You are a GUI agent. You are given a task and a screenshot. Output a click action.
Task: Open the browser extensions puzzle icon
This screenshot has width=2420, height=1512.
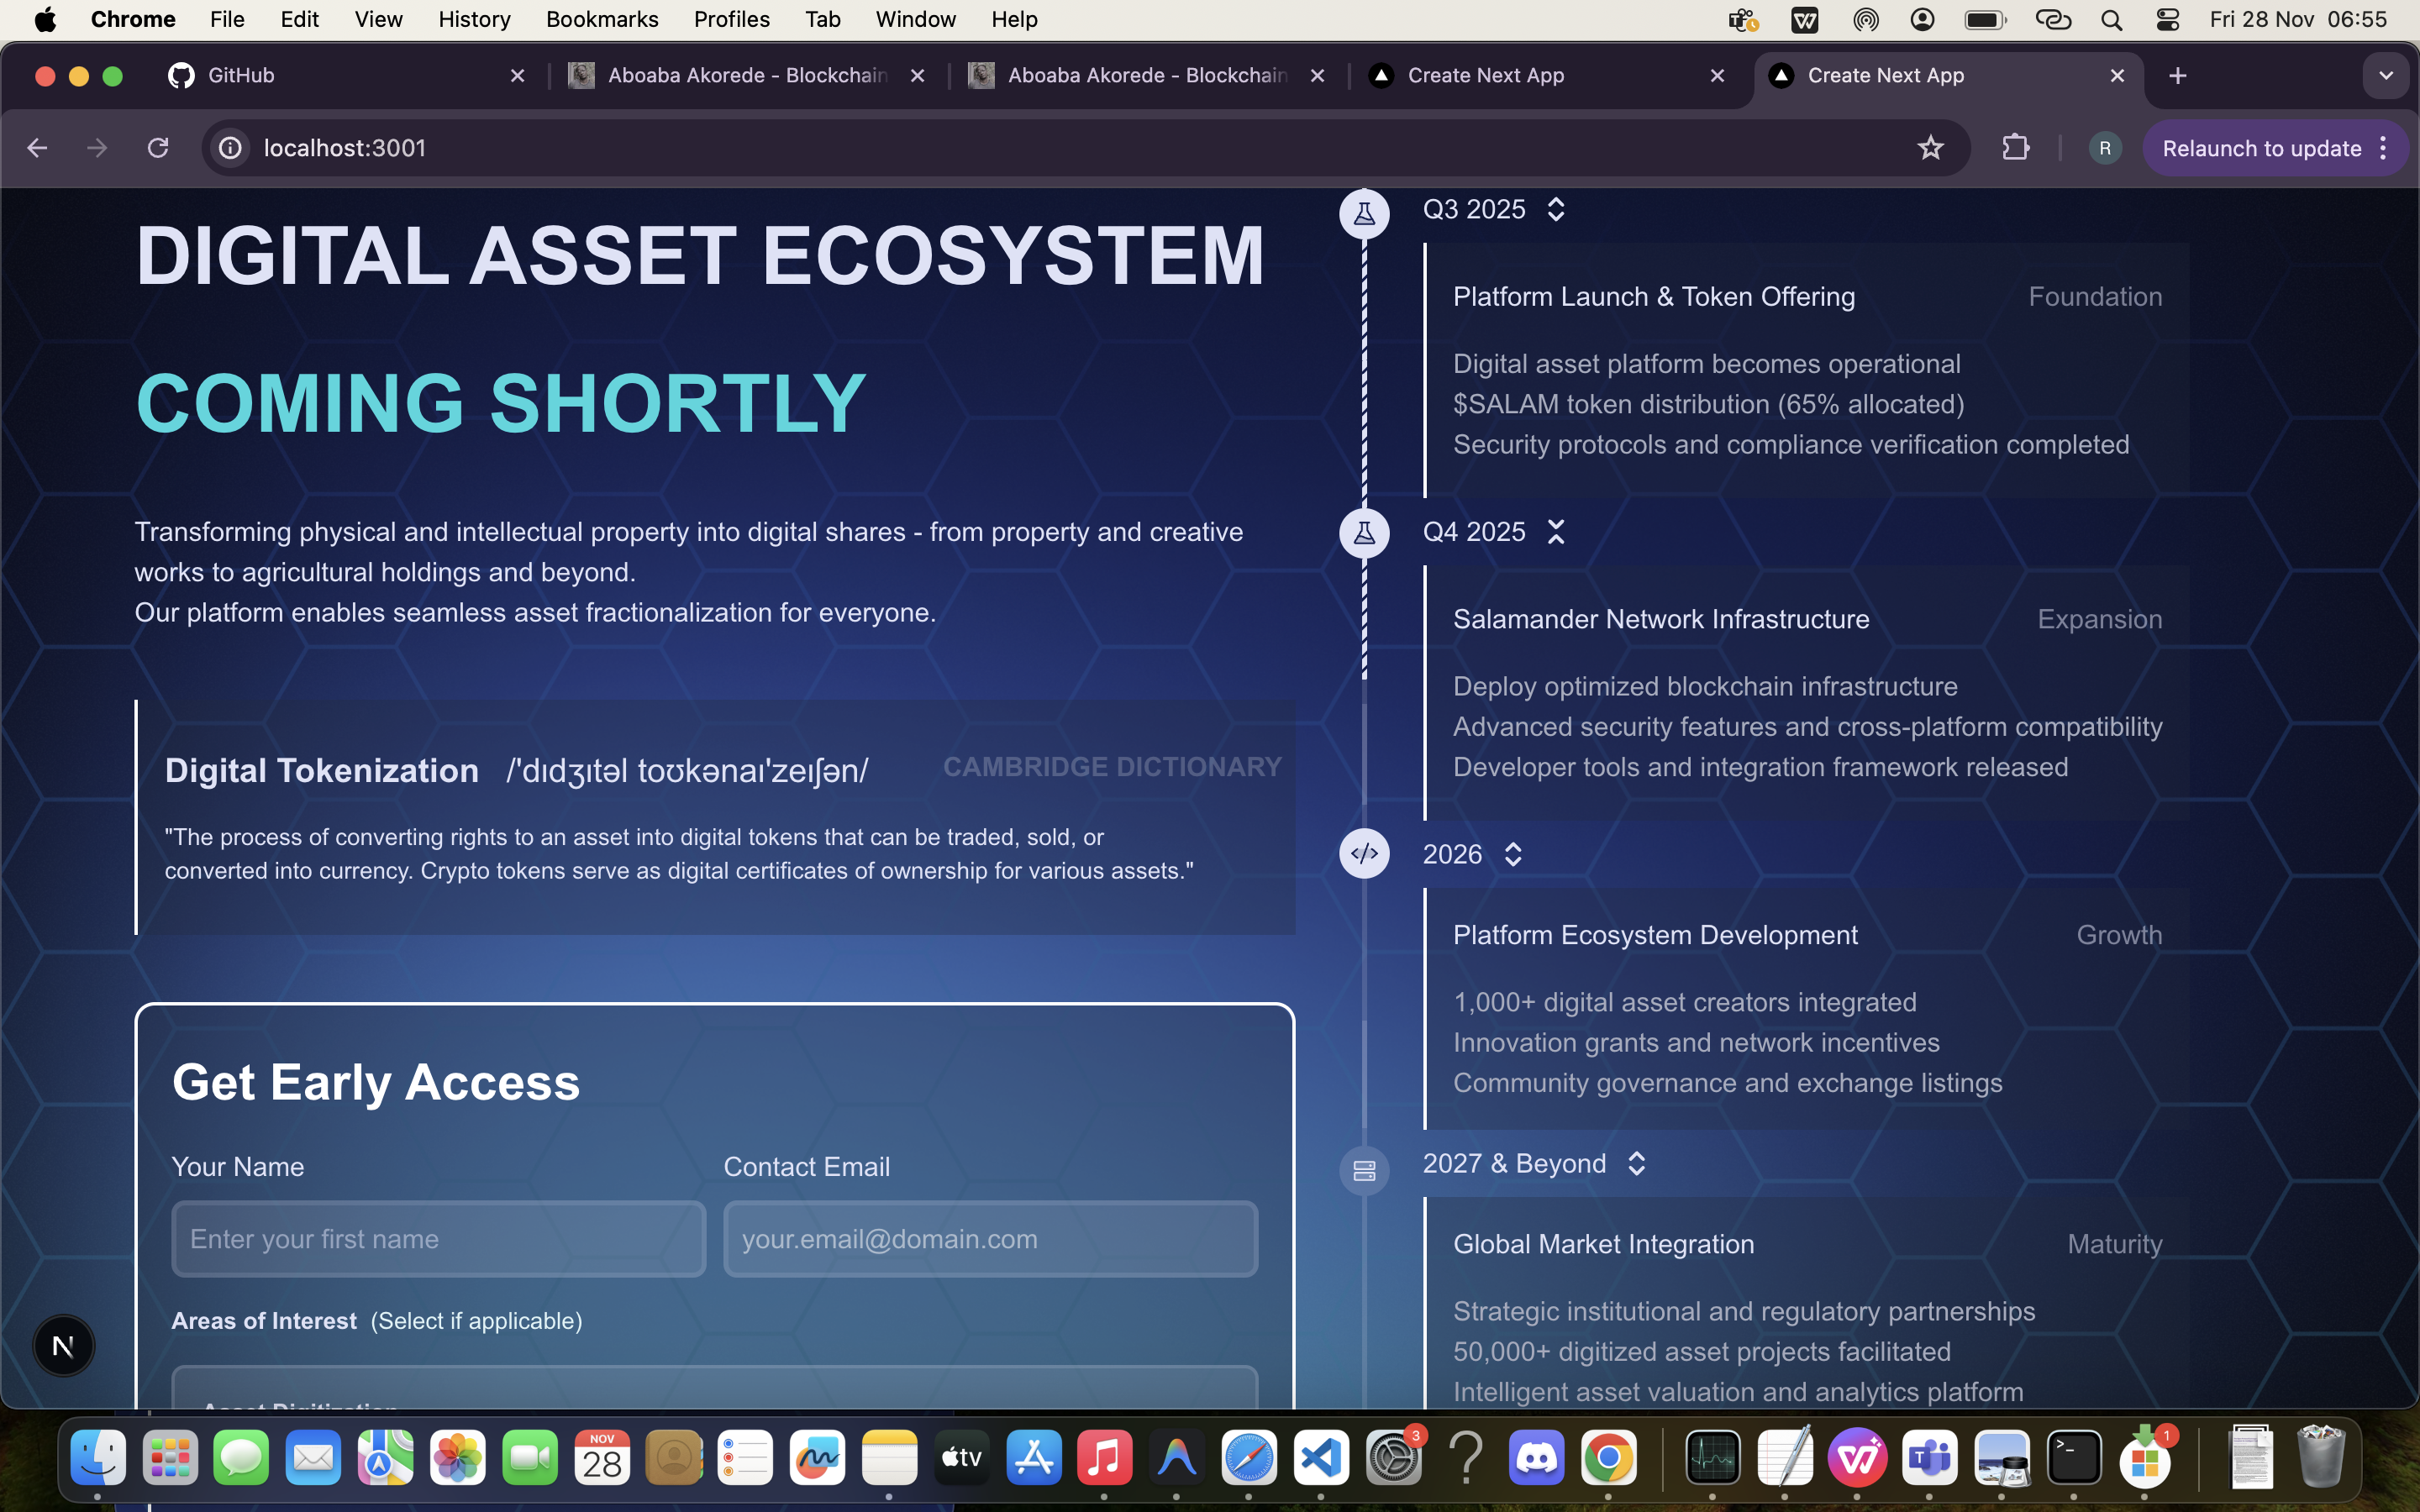[x=2015, y=147]
